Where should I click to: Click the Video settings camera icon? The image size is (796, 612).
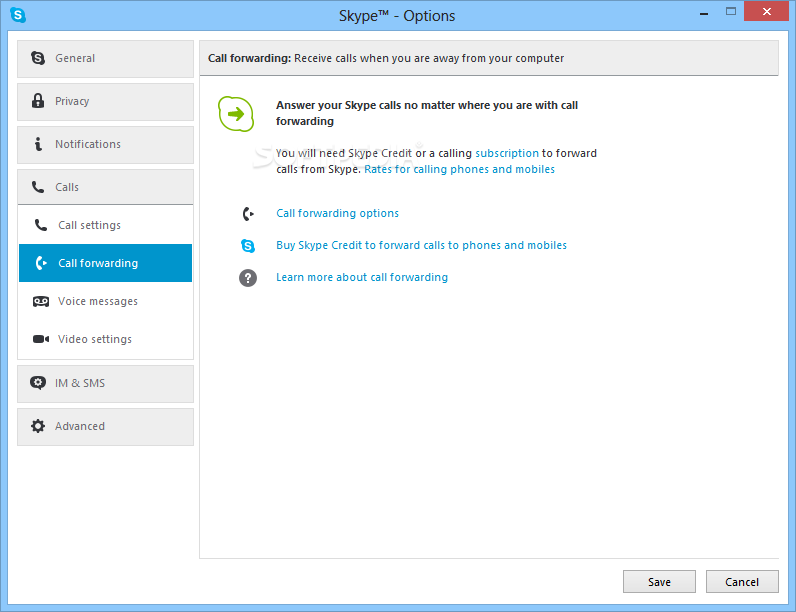(41, 339)
